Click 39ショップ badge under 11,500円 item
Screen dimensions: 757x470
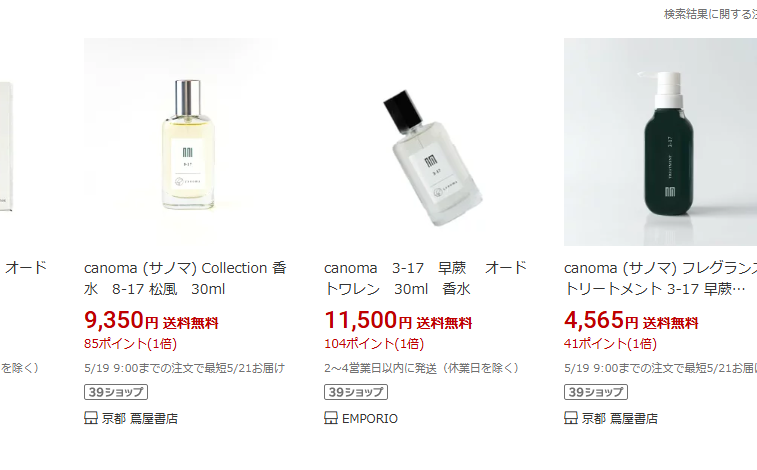click(356, 392)
